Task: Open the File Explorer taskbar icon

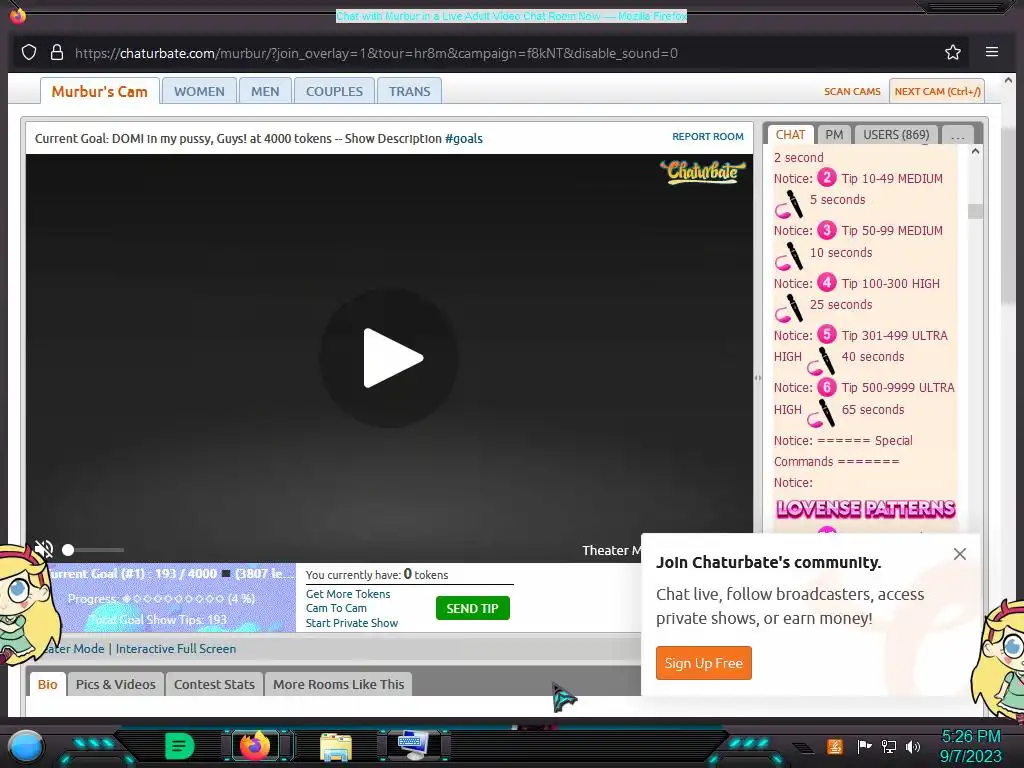Action: point(336,746)
